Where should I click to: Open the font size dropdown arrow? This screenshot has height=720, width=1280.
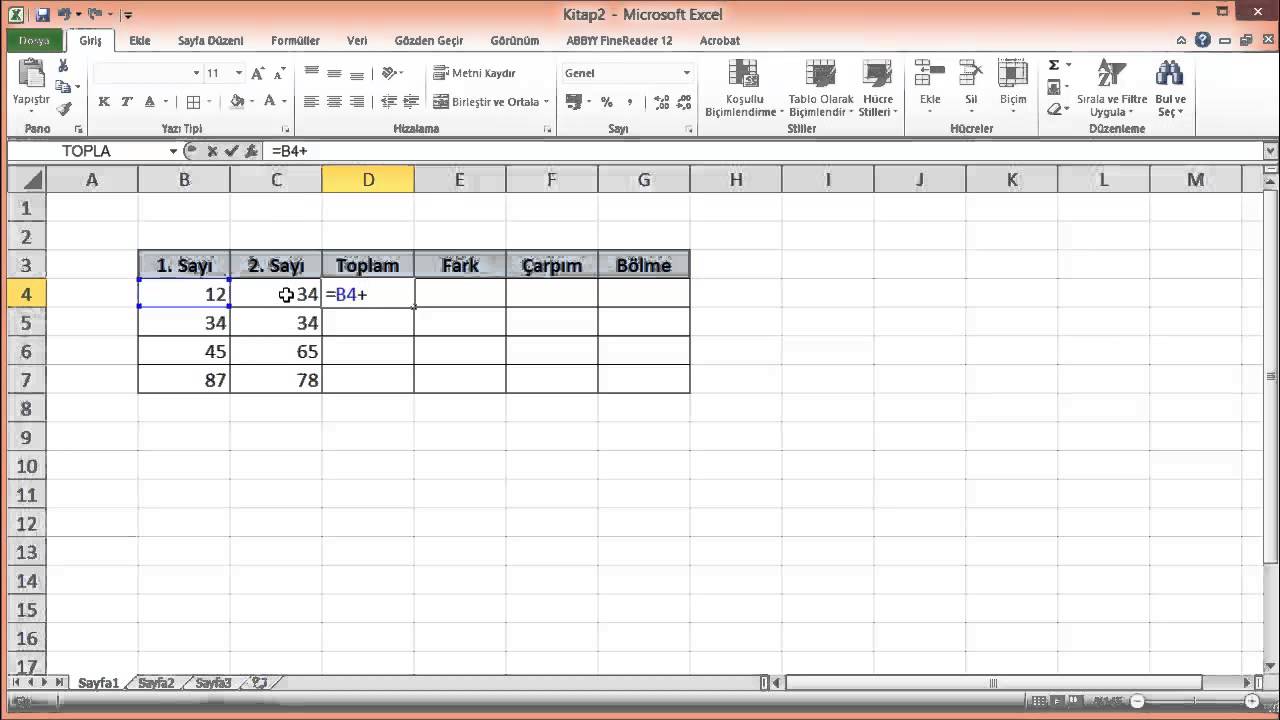238,73
